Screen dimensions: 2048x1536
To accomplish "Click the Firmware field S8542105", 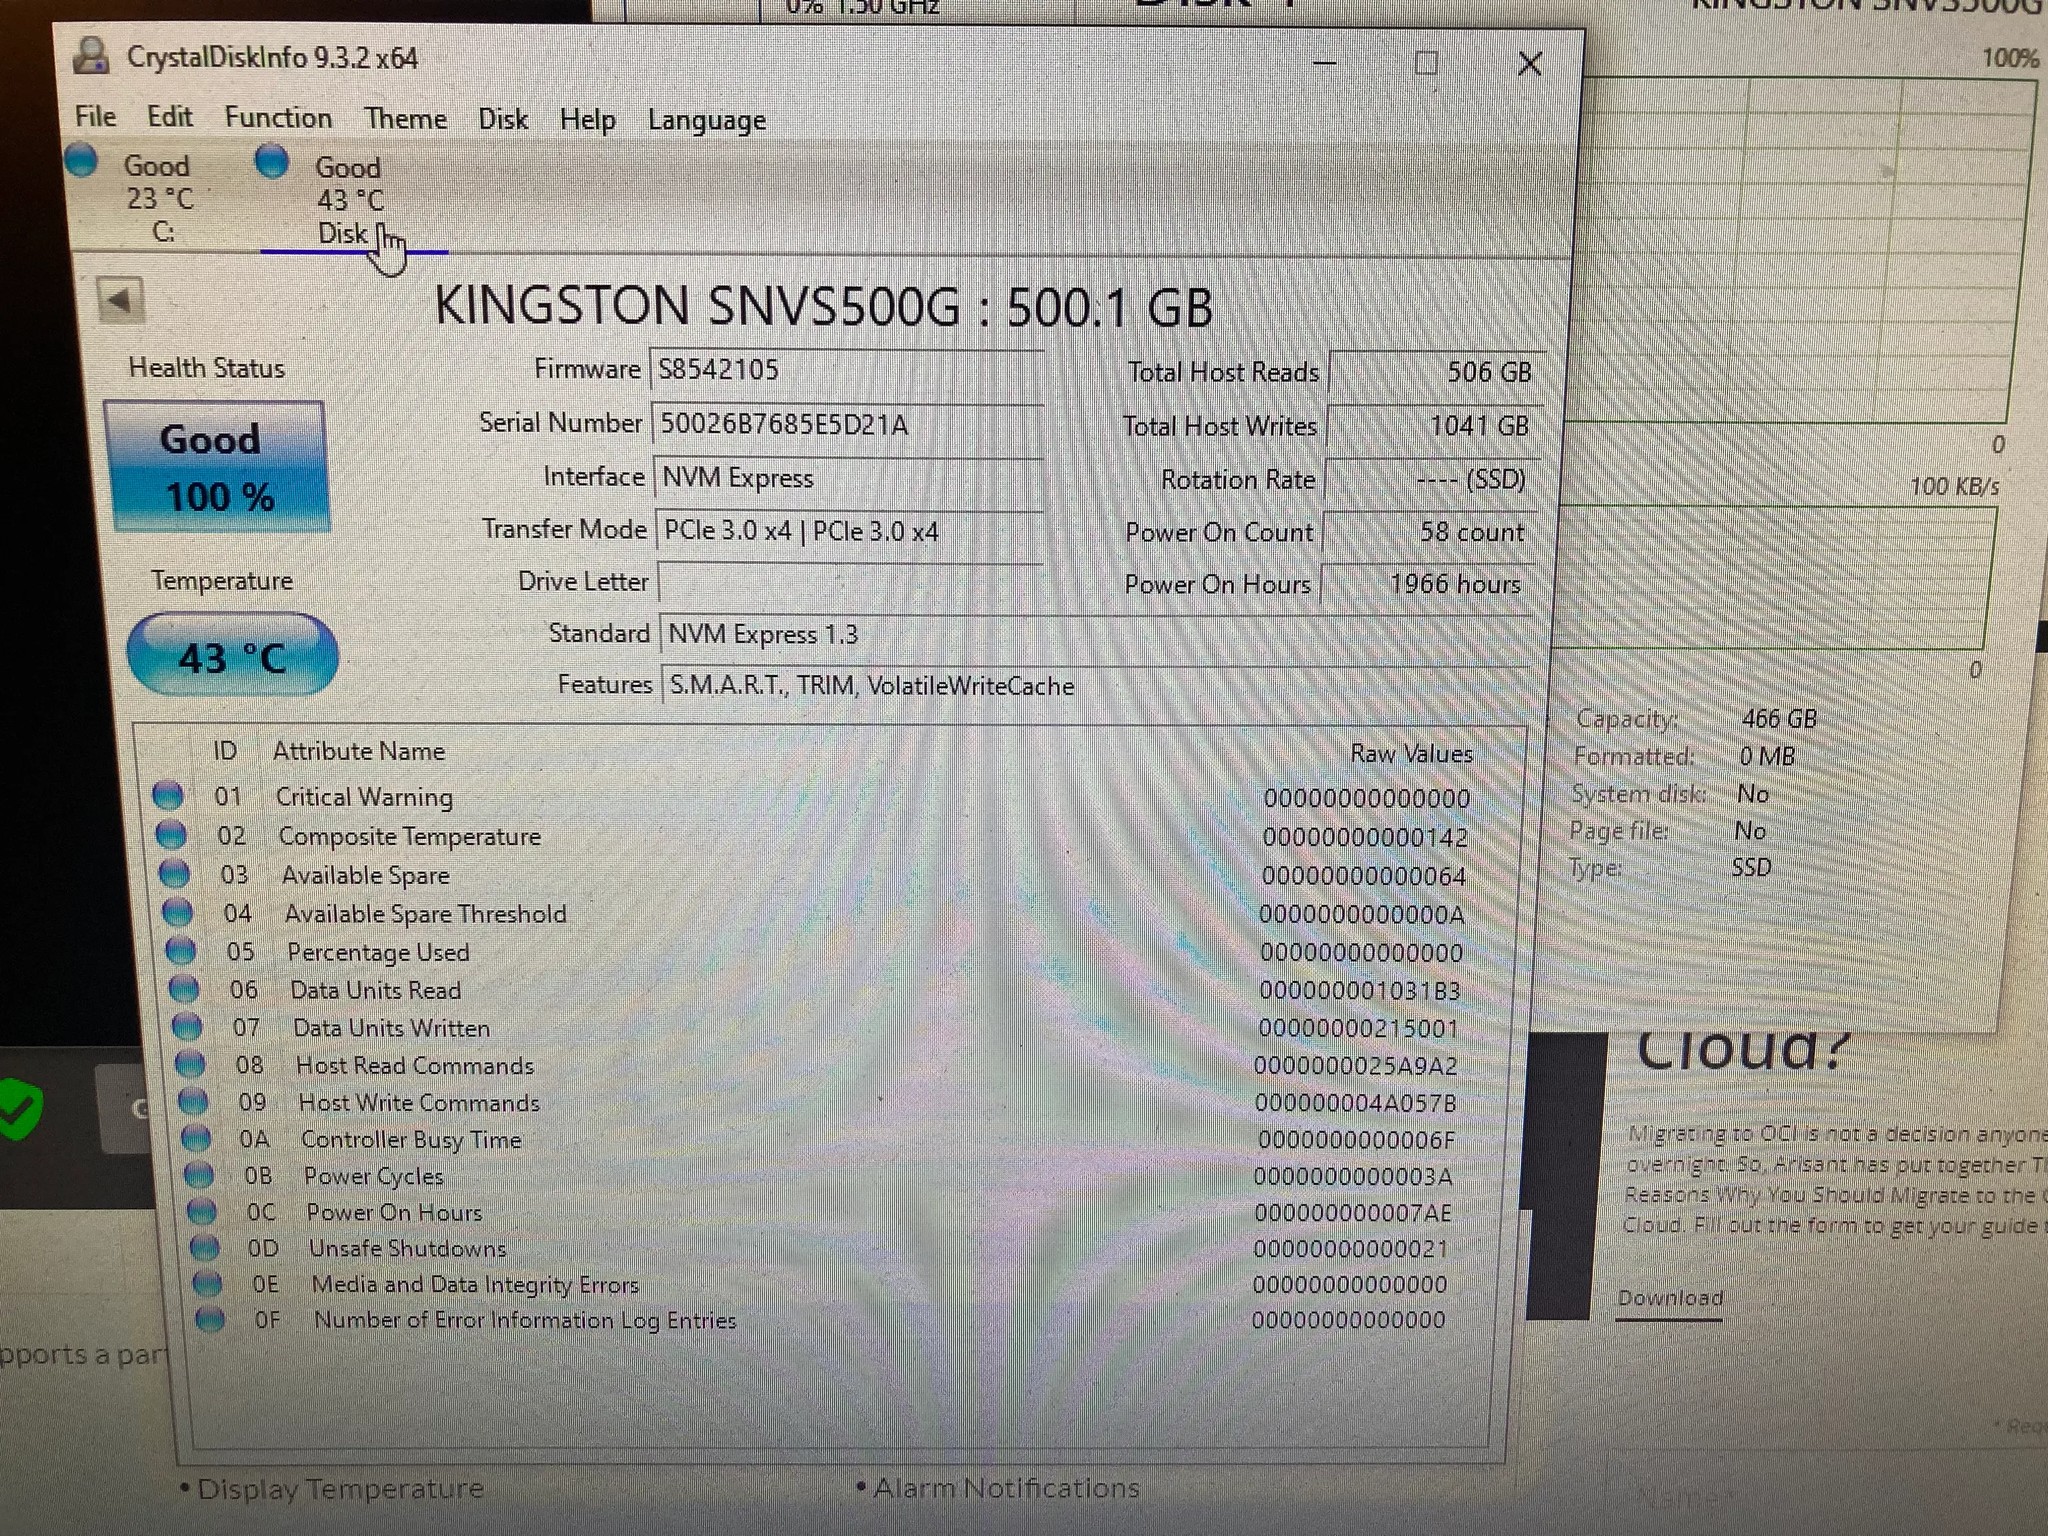I will [846, 369].
